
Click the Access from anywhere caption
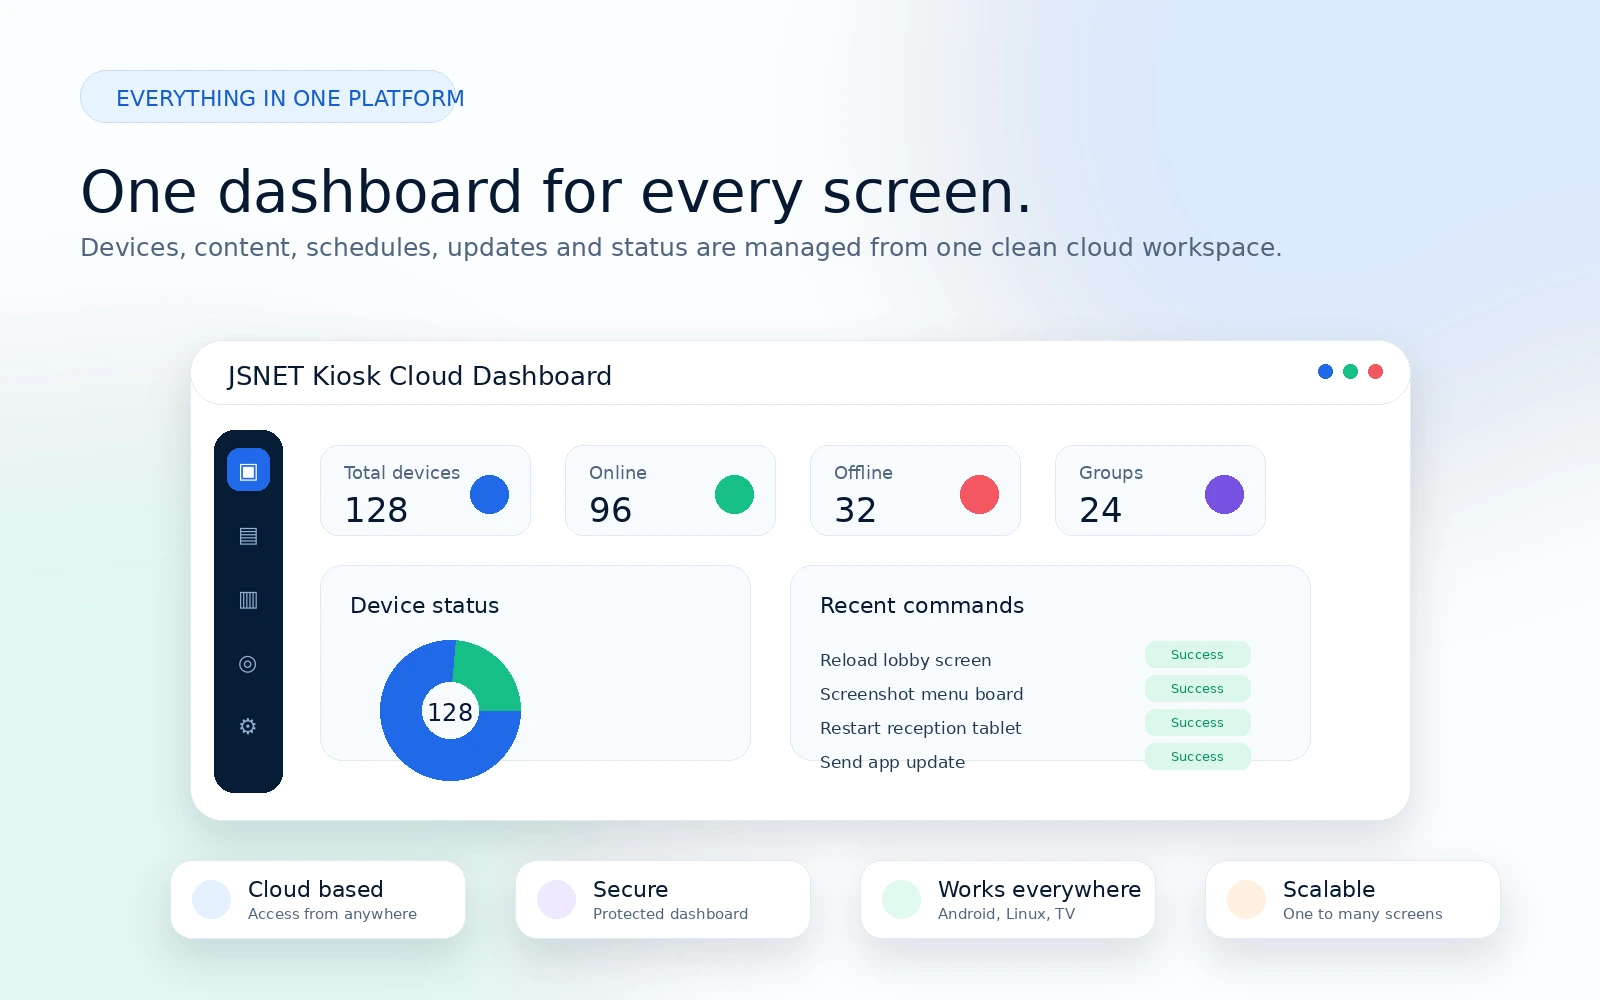point(332,914)
